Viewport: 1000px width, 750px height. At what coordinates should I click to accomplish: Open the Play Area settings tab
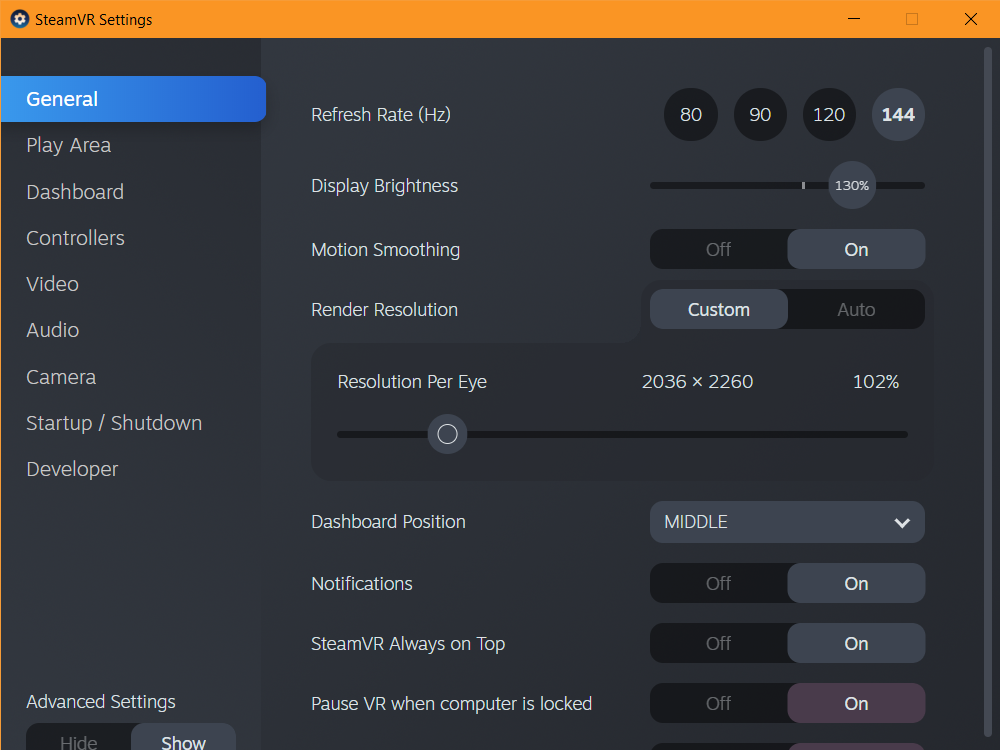point(69,146)
